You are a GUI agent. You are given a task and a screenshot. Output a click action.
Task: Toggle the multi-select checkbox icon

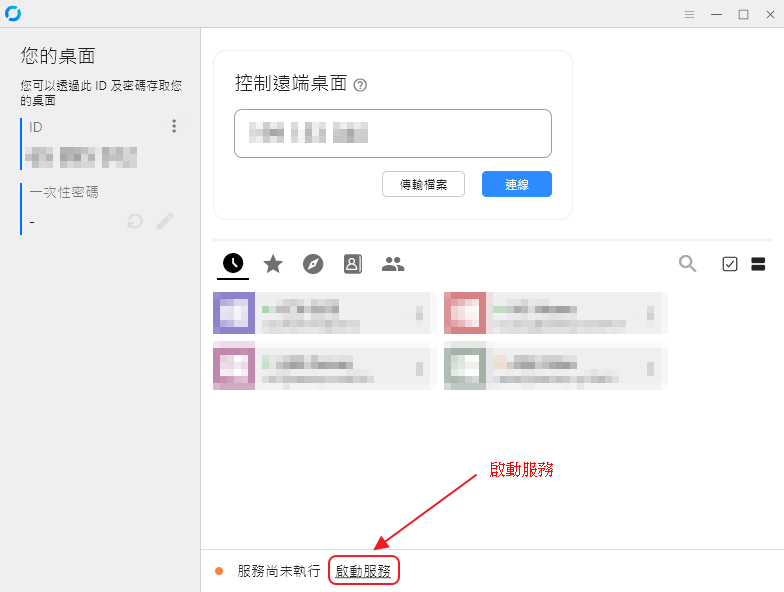[730, 264]
